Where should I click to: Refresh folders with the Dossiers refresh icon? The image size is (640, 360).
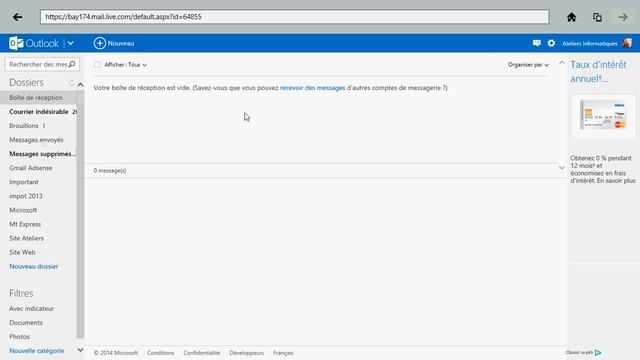pos(71,83)
